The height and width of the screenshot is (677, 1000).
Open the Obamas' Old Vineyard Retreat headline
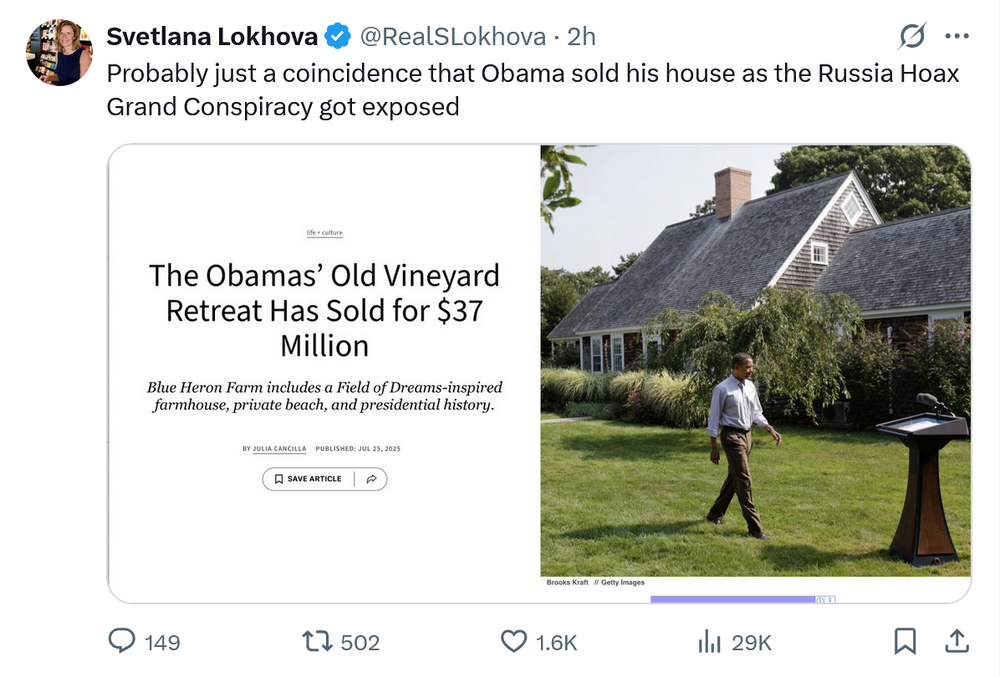[x=324, y=310]
